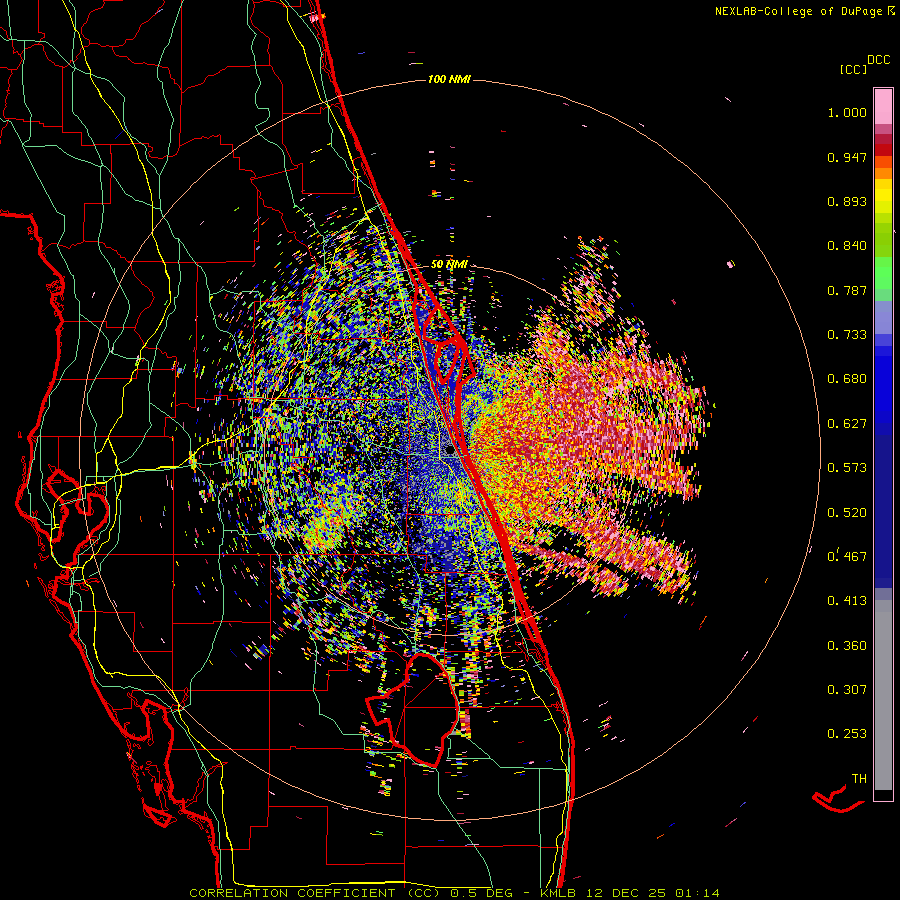Click the 12 DEC 25 01:14 timestamp

653,893
